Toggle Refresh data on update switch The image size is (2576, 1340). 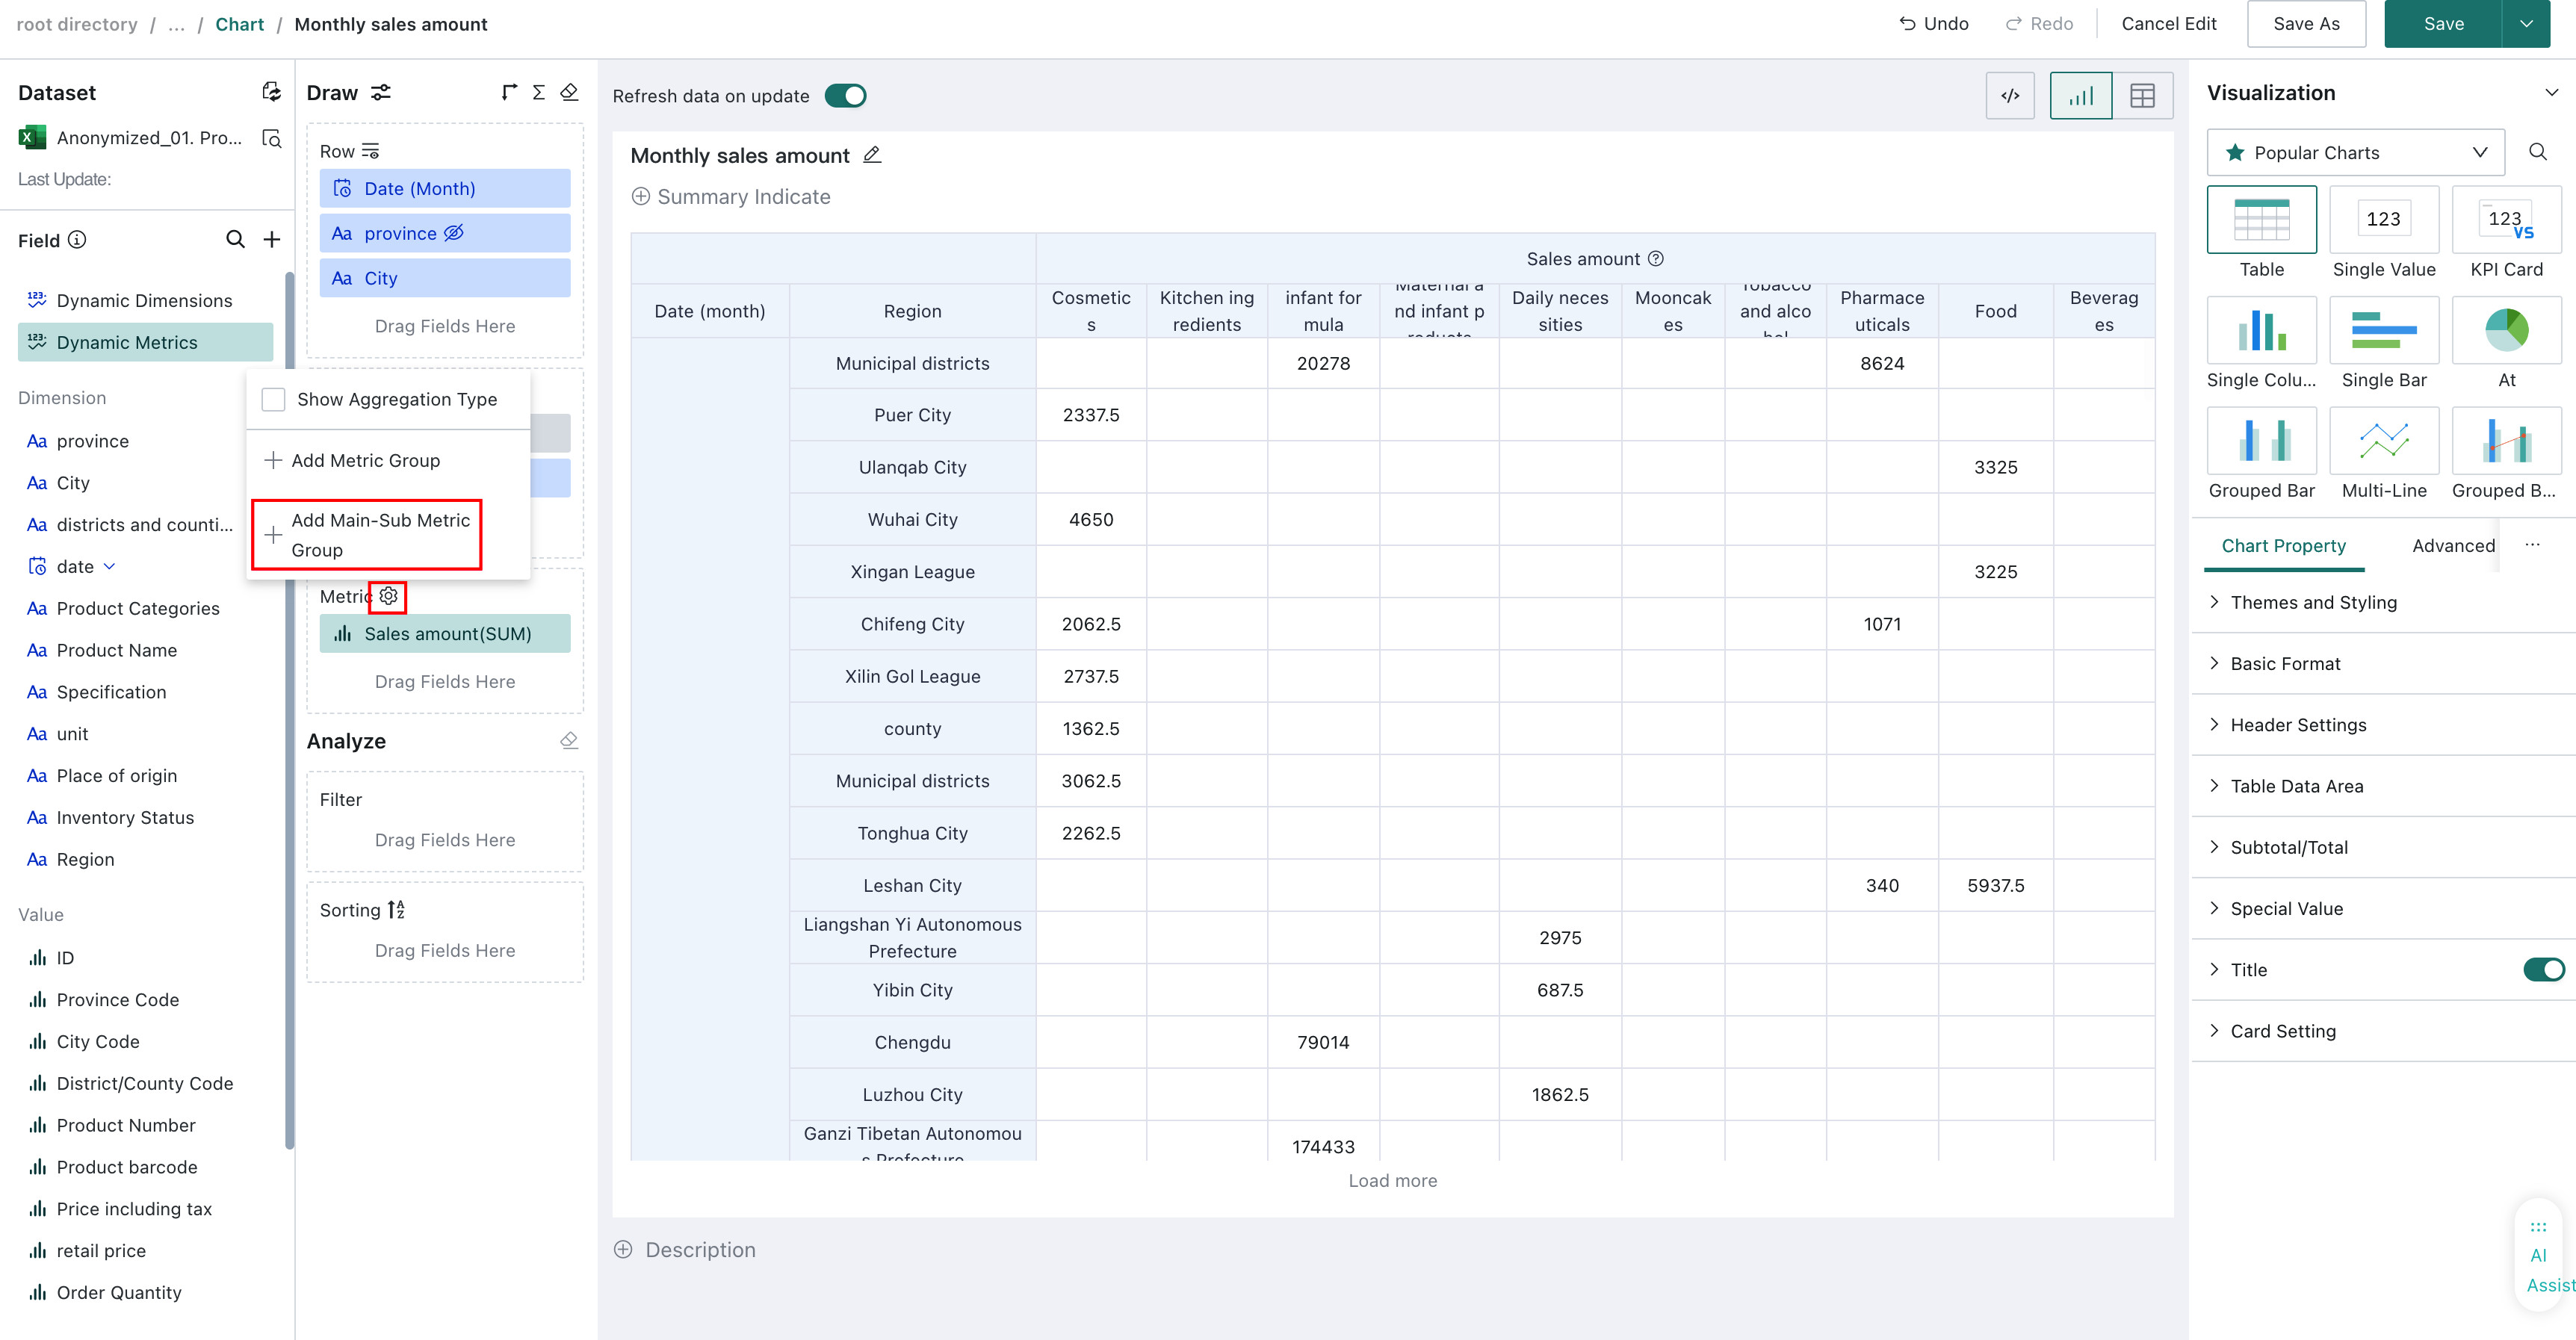pos(845,96)
